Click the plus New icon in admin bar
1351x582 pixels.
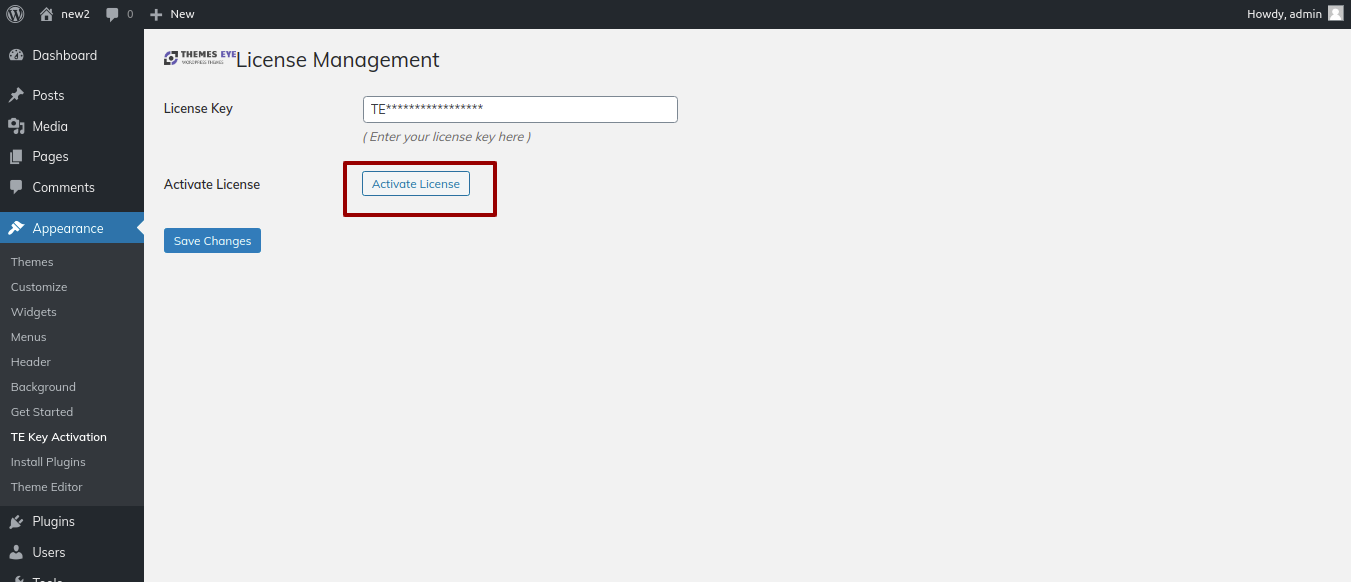click(156, 14)
